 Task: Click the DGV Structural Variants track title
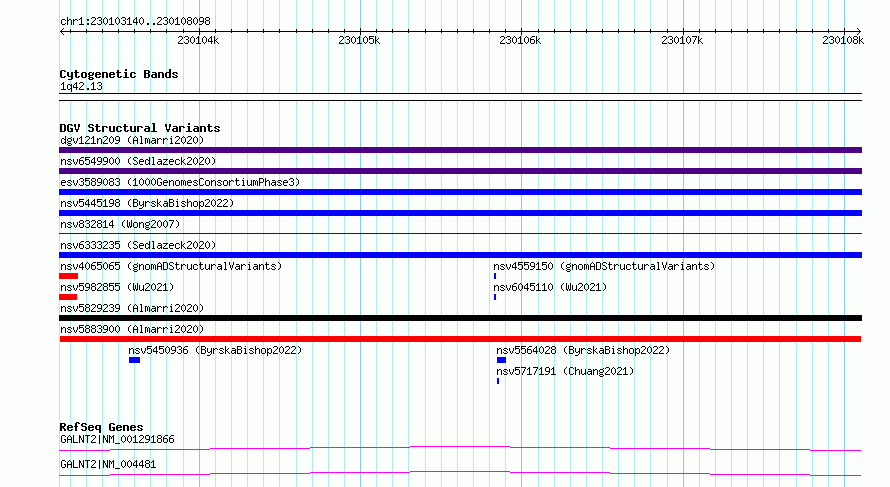tap(140, 128)
